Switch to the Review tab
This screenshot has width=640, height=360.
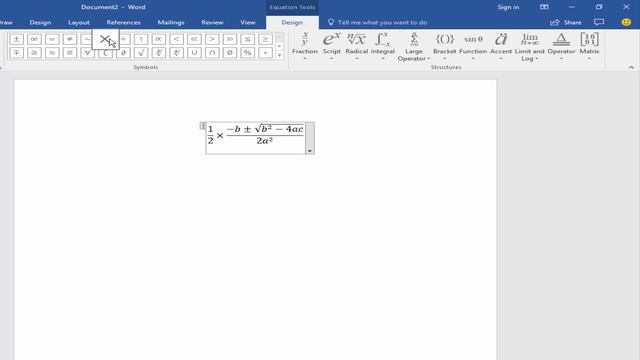(x=212, y=22)
